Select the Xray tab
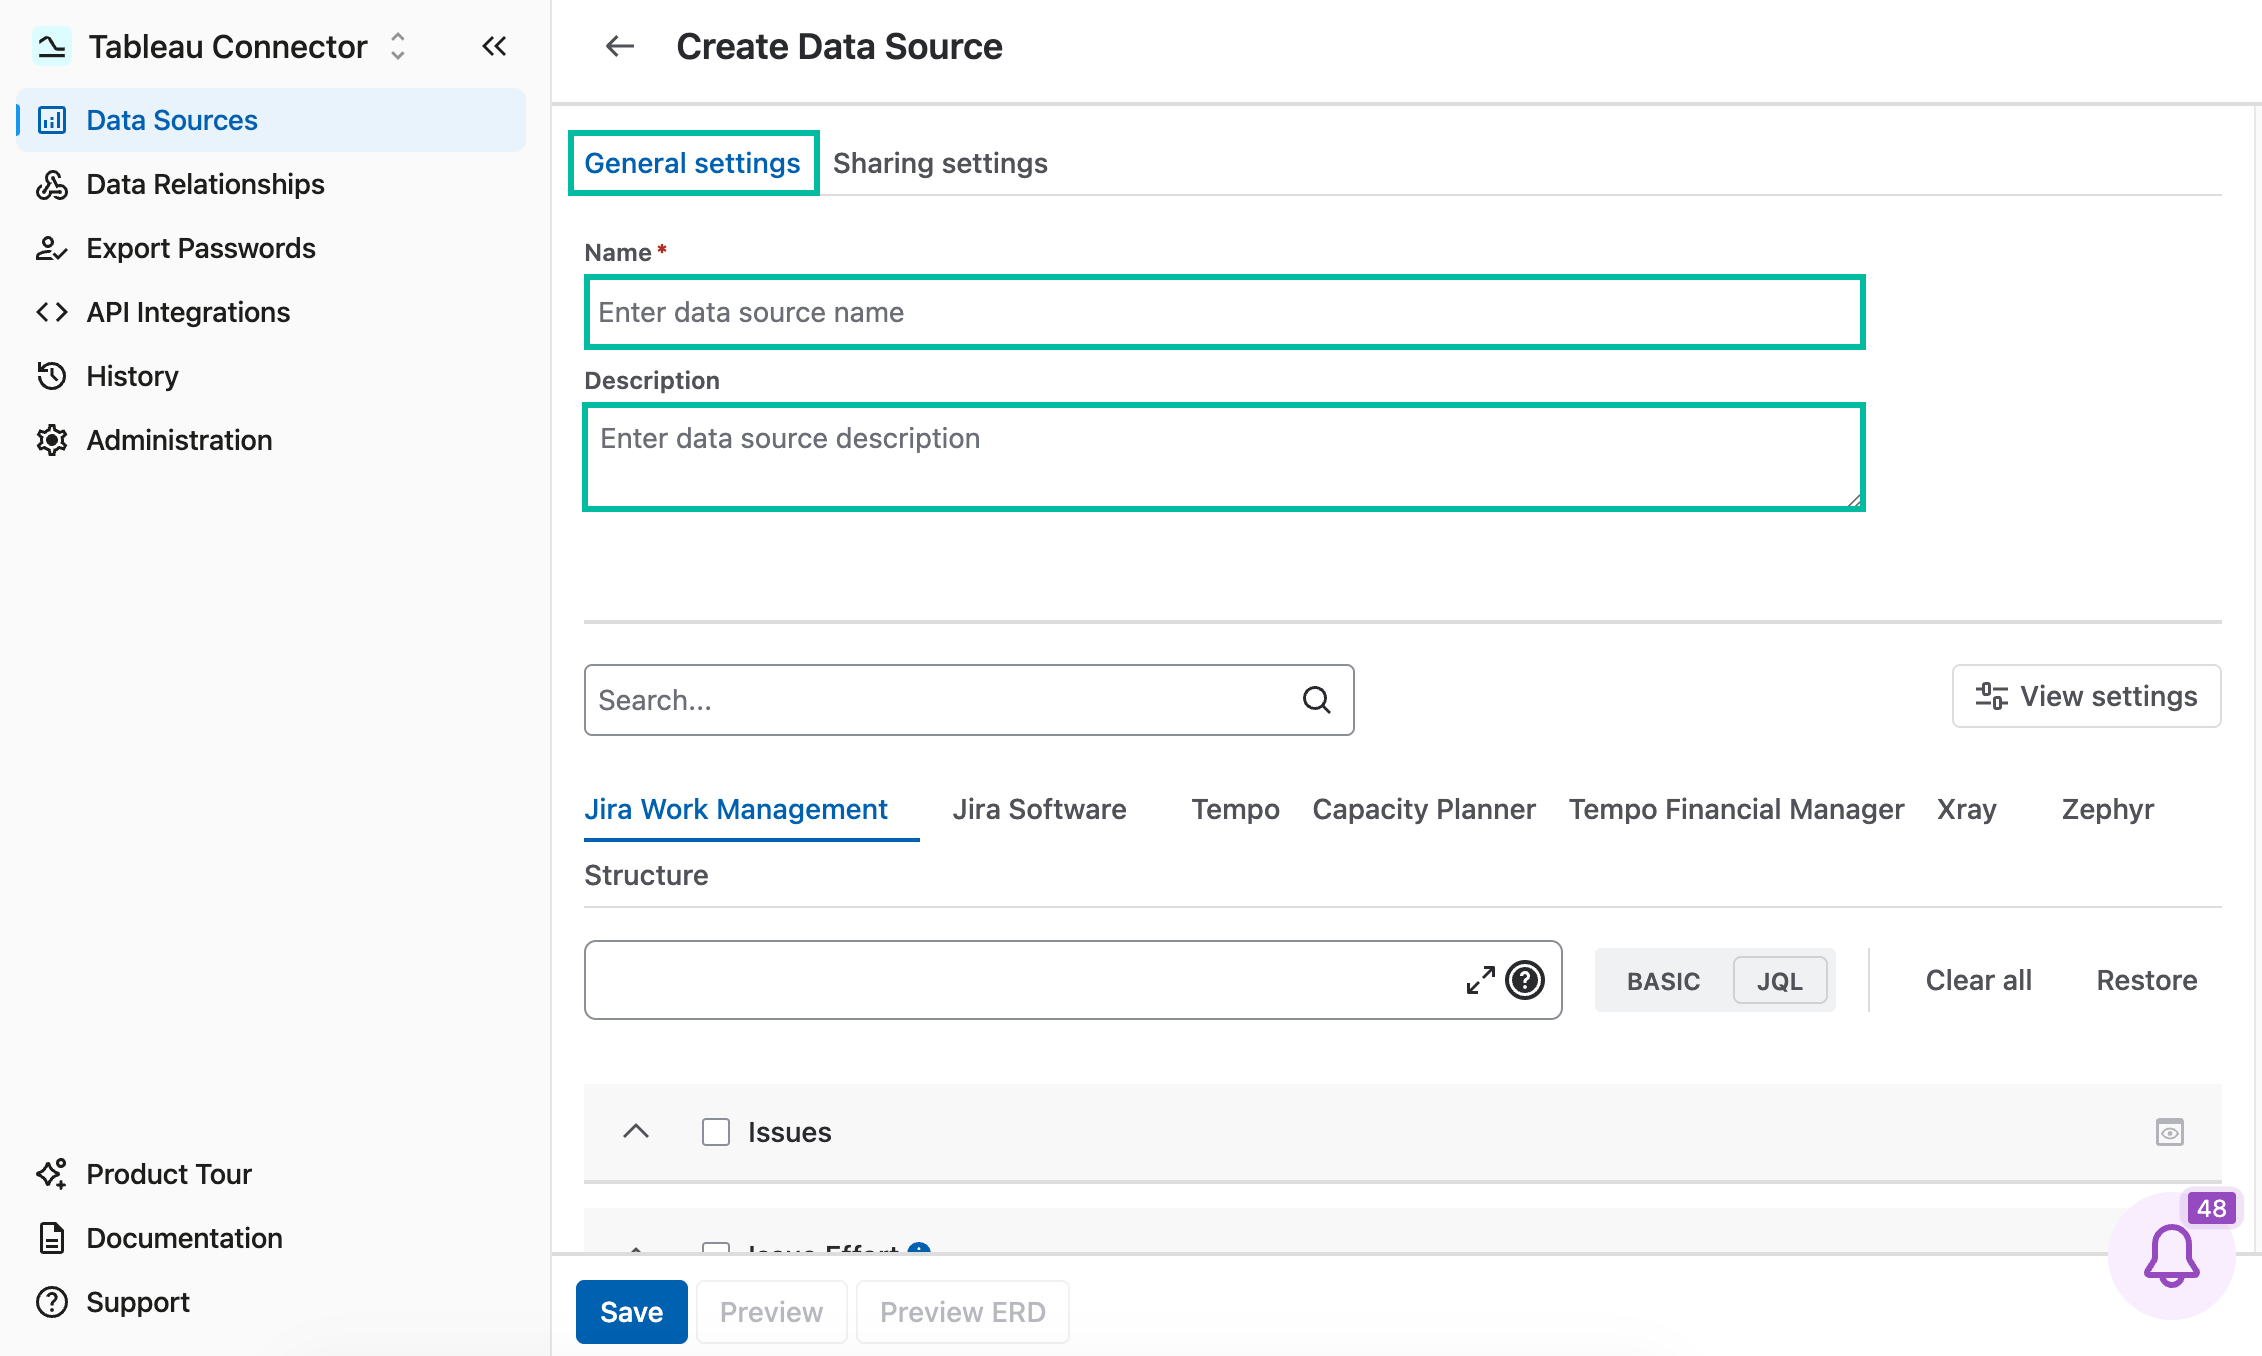2262x1356 pixels. coord(1966,809)
